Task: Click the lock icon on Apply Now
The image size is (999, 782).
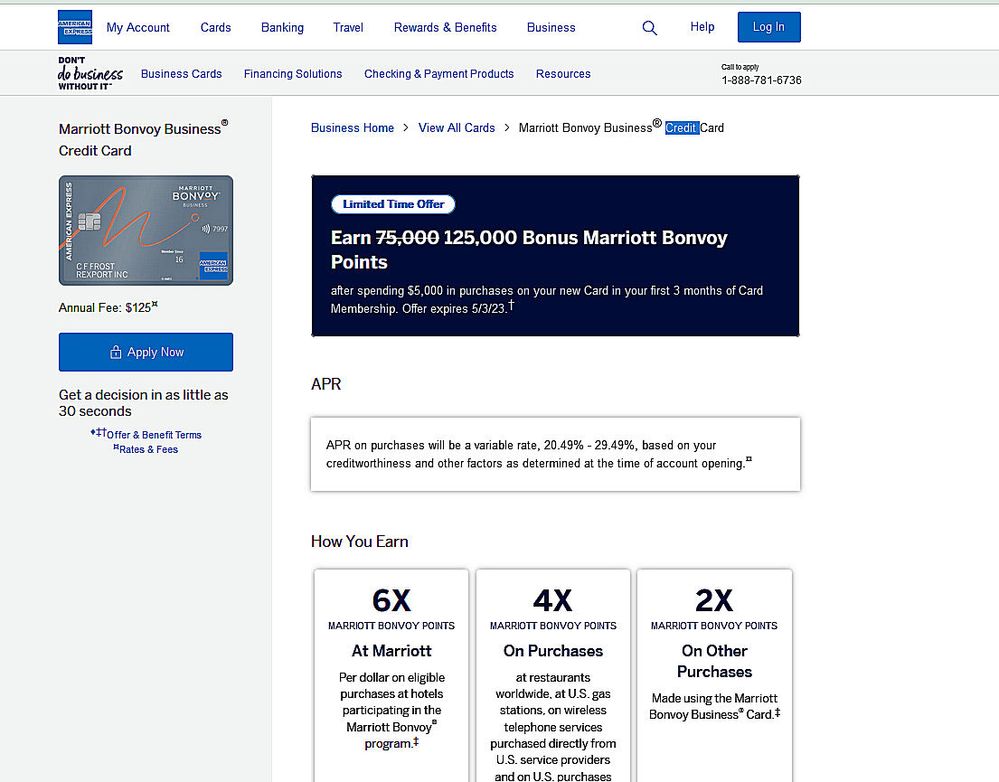Action: coord(115,352)
